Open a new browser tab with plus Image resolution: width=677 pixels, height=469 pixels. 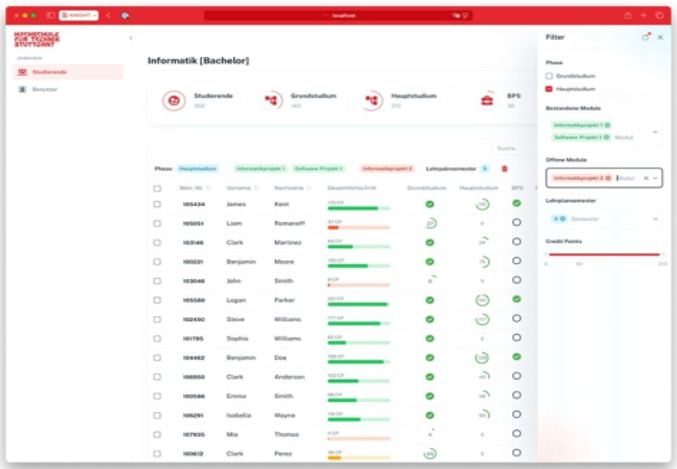coord(643,16)
